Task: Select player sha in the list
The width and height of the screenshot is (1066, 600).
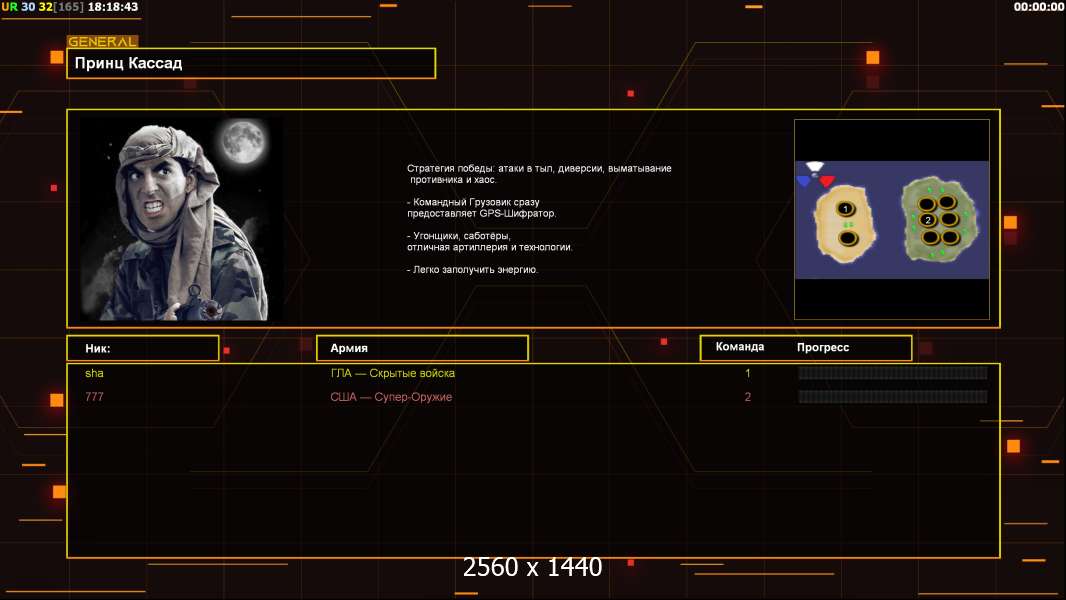Action: pos(94,373)
